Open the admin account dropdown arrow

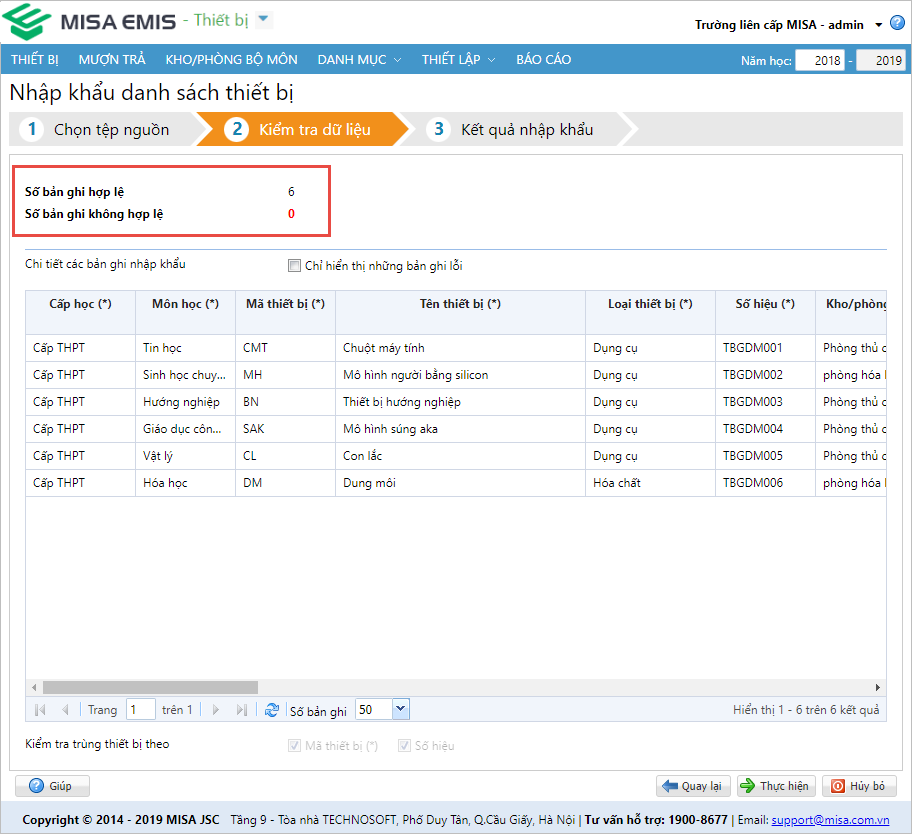[x=878, y=25]
